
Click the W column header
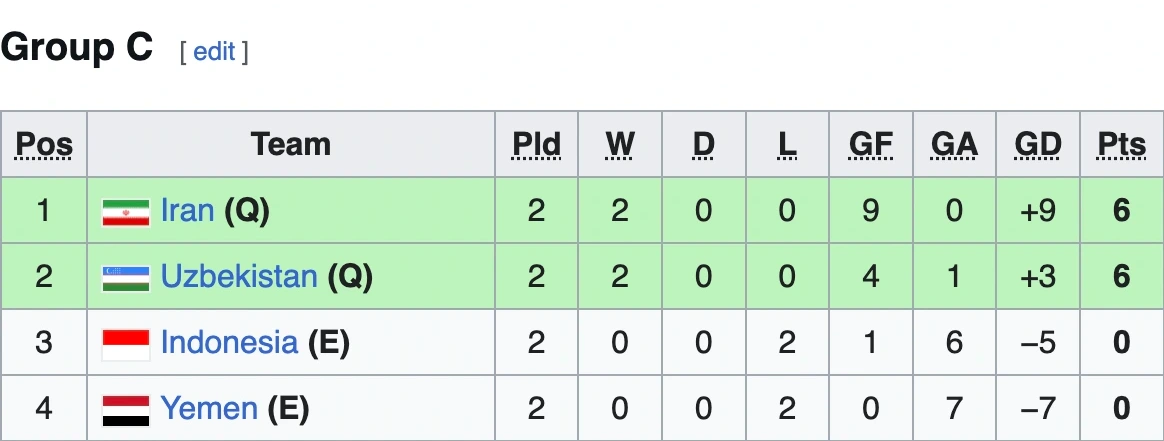[620, 145]
